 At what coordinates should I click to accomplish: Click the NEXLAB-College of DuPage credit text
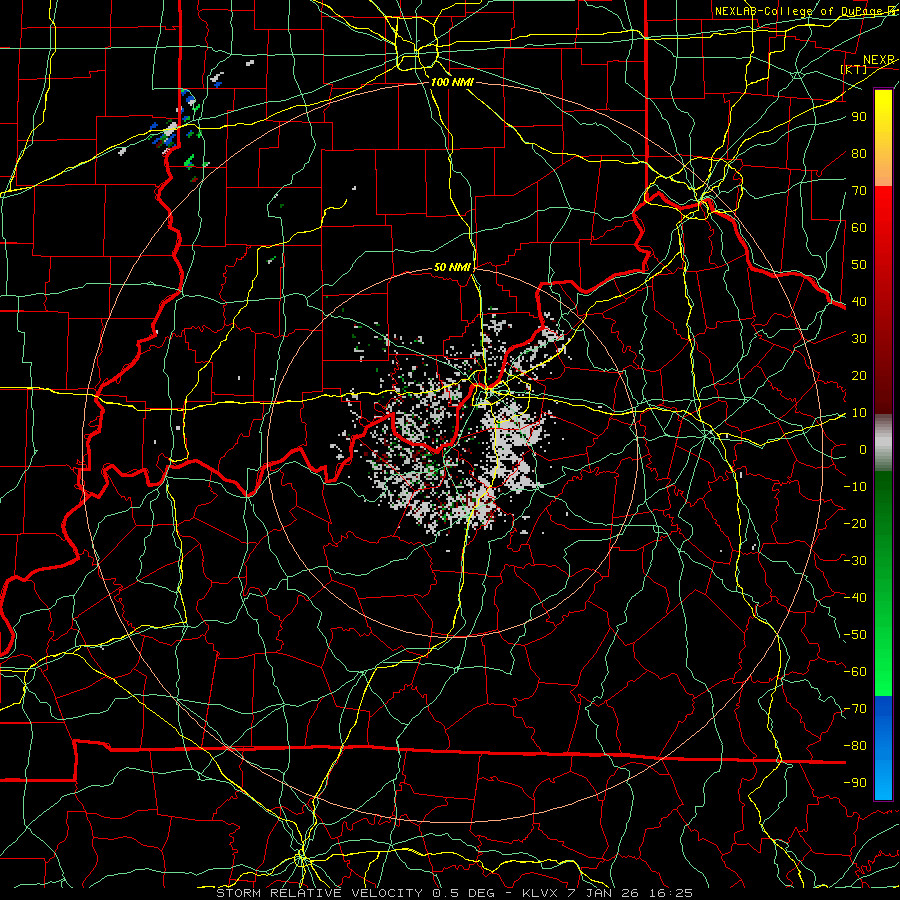(806, 11)
